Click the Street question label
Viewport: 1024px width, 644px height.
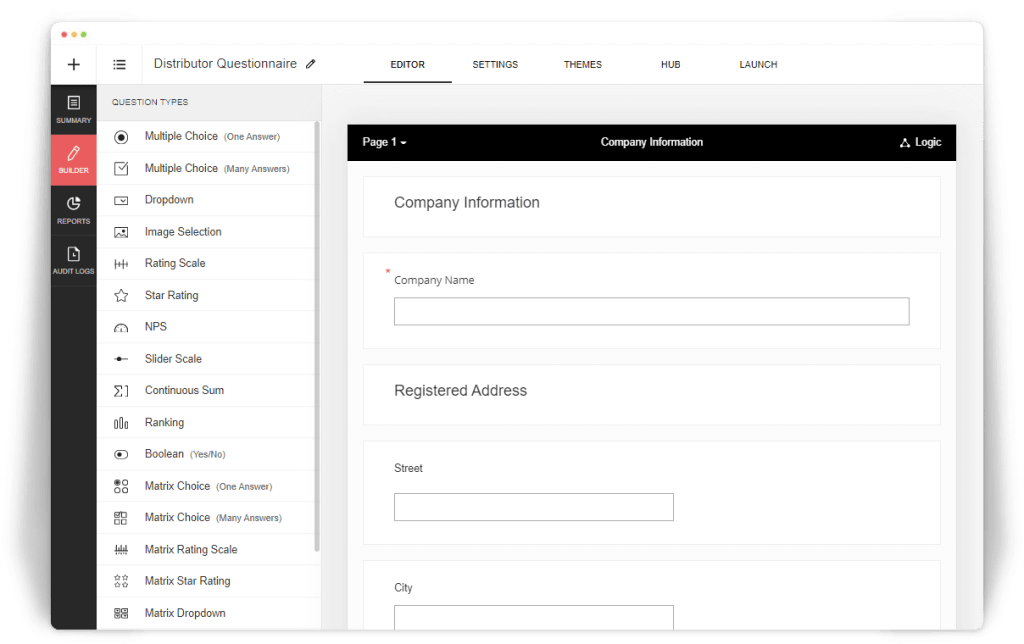(408, 468)
